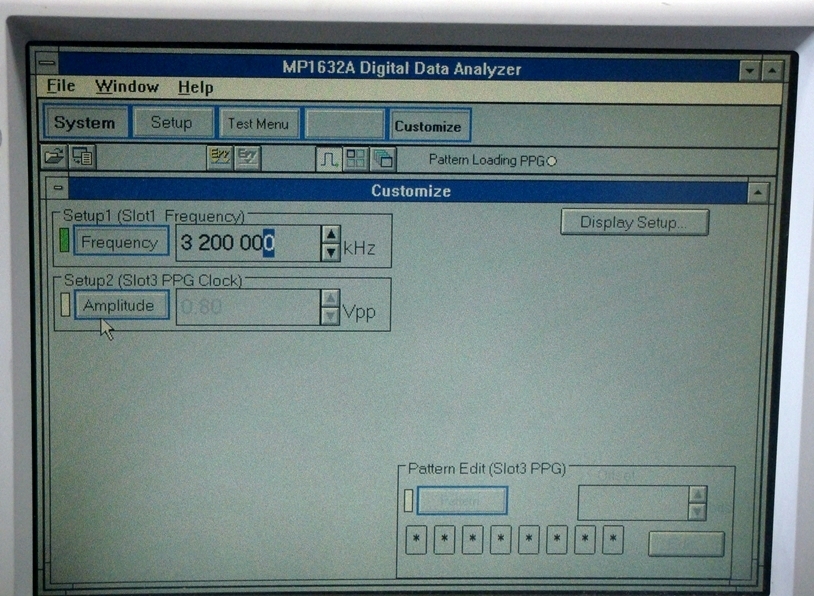Click the Amplitude button
The width and height of the screenshot is (814, 596).
121,305
